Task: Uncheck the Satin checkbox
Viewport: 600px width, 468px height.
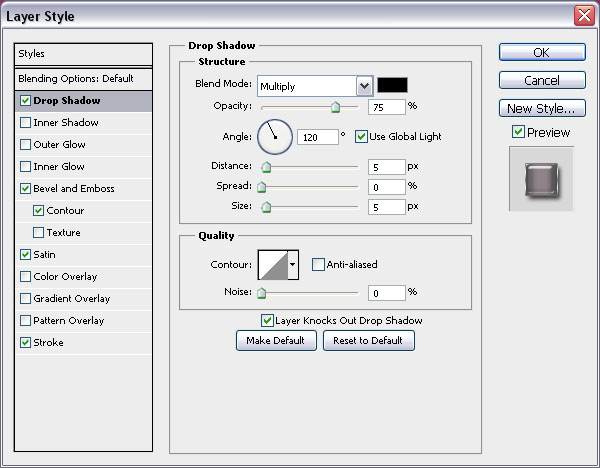Action: click(x=25, y=254)
